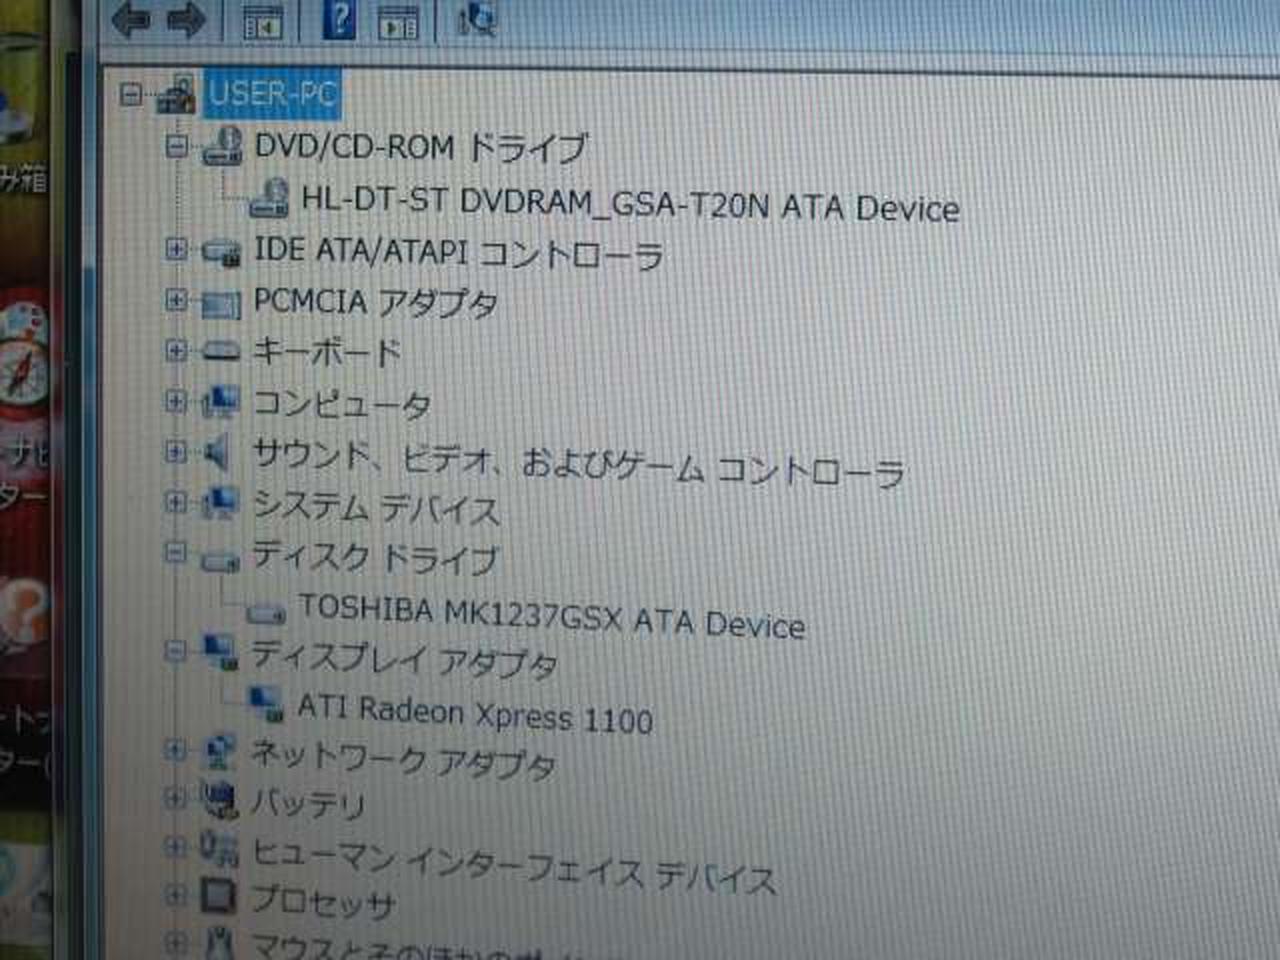The height and width of the screenshot is (960, 1280).
Task: Expand the ネットワーク アダプタ category
Action: click(x=176, y=749)
